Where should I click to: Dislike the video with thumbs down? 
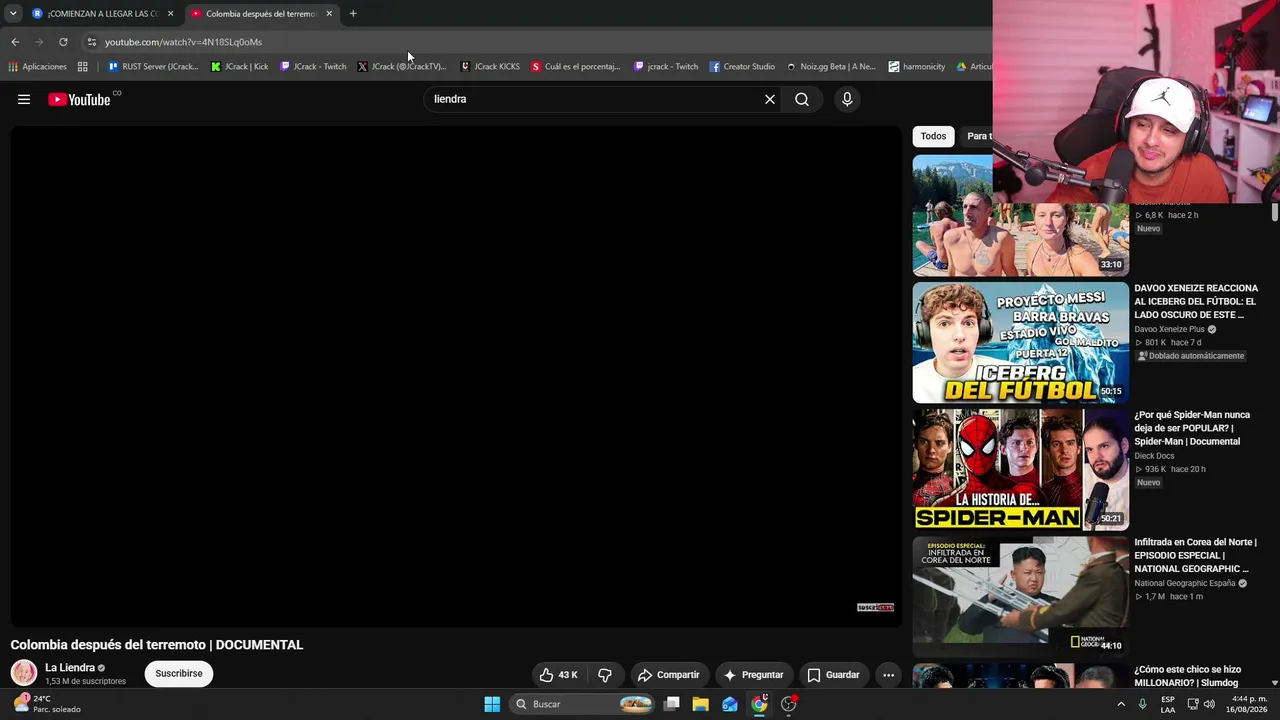point(605,675)
